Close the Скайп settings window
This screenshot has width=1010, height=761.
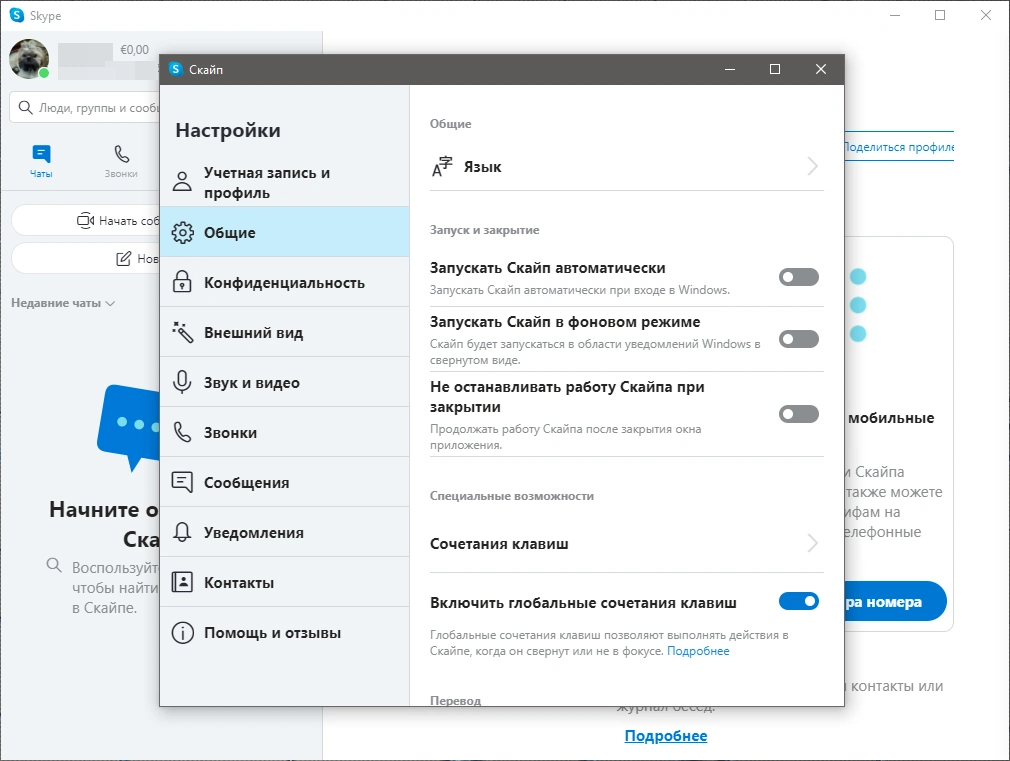[821, 69]
